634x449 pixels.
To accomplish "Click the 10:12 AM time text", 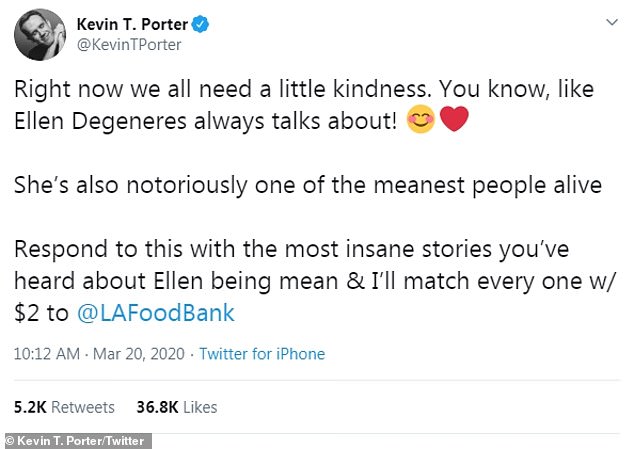I will 46,354.
